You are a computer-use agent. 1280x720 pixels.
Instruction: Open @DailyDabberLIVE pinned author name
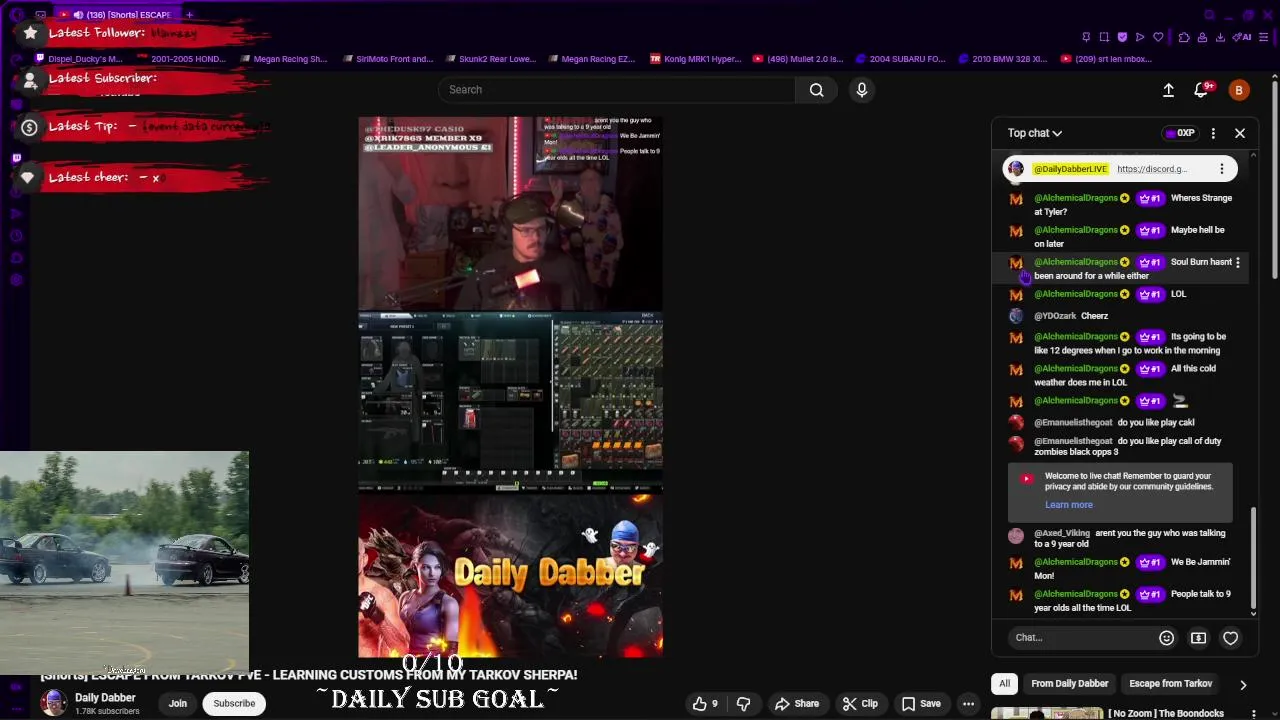pyautogui.click(x=1070, y=169)
